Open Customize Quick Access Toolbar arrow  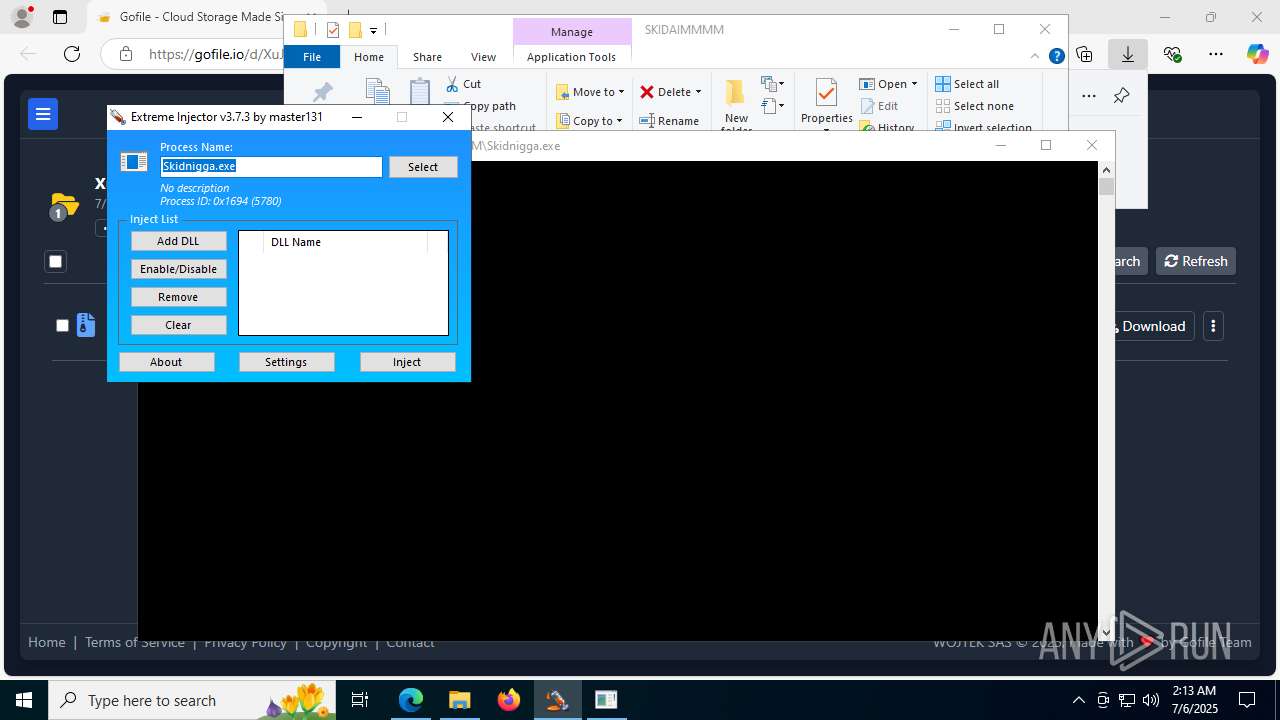tap(373, 30)
